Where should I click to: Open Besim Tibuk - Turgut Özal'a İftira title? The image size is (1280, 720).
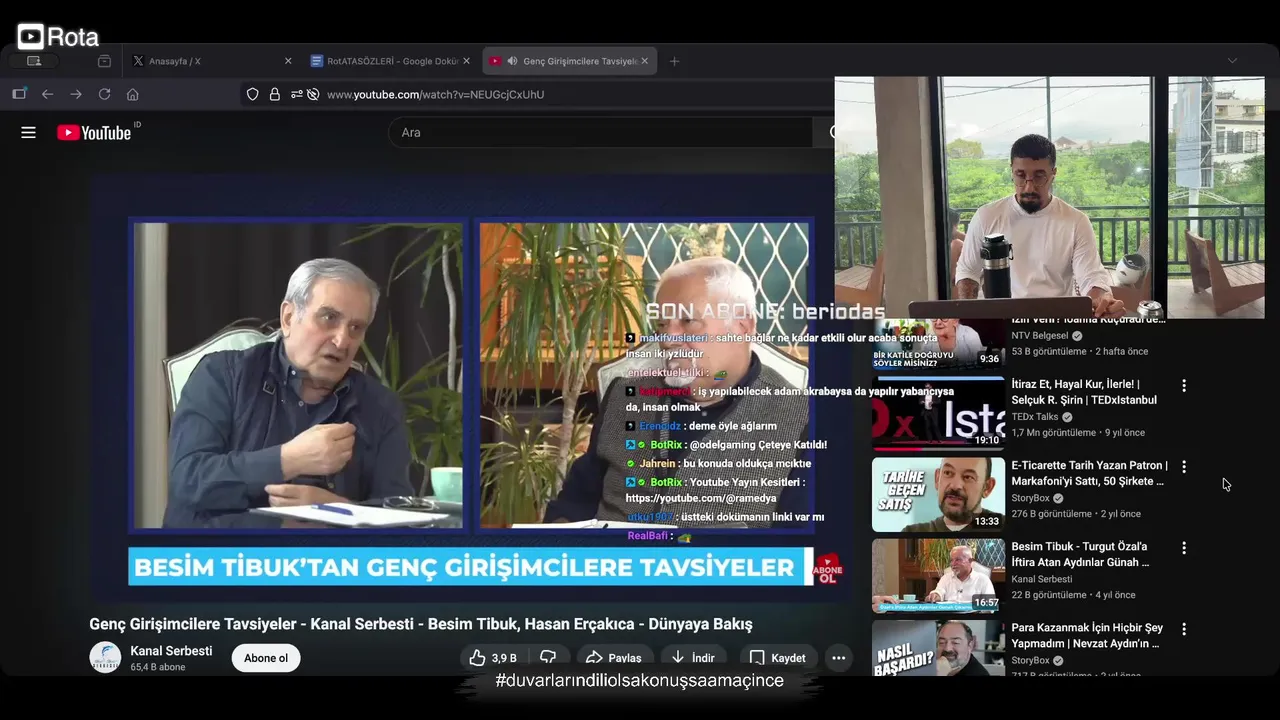(1080, 554)
